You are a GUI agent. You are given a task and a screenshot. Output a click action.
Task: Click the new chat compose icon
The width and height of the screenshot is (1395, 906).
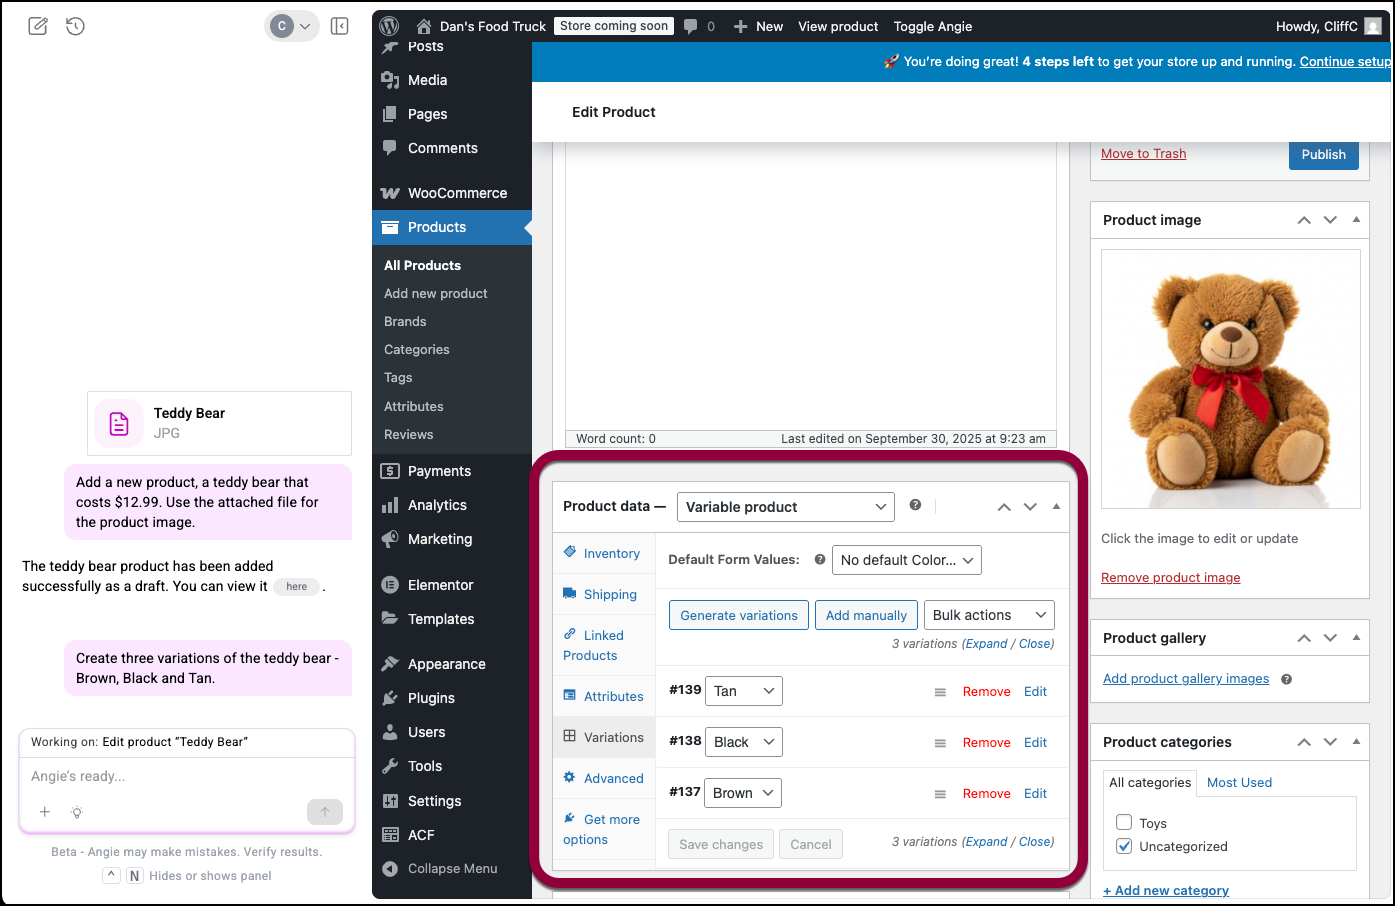coord(38,26)
